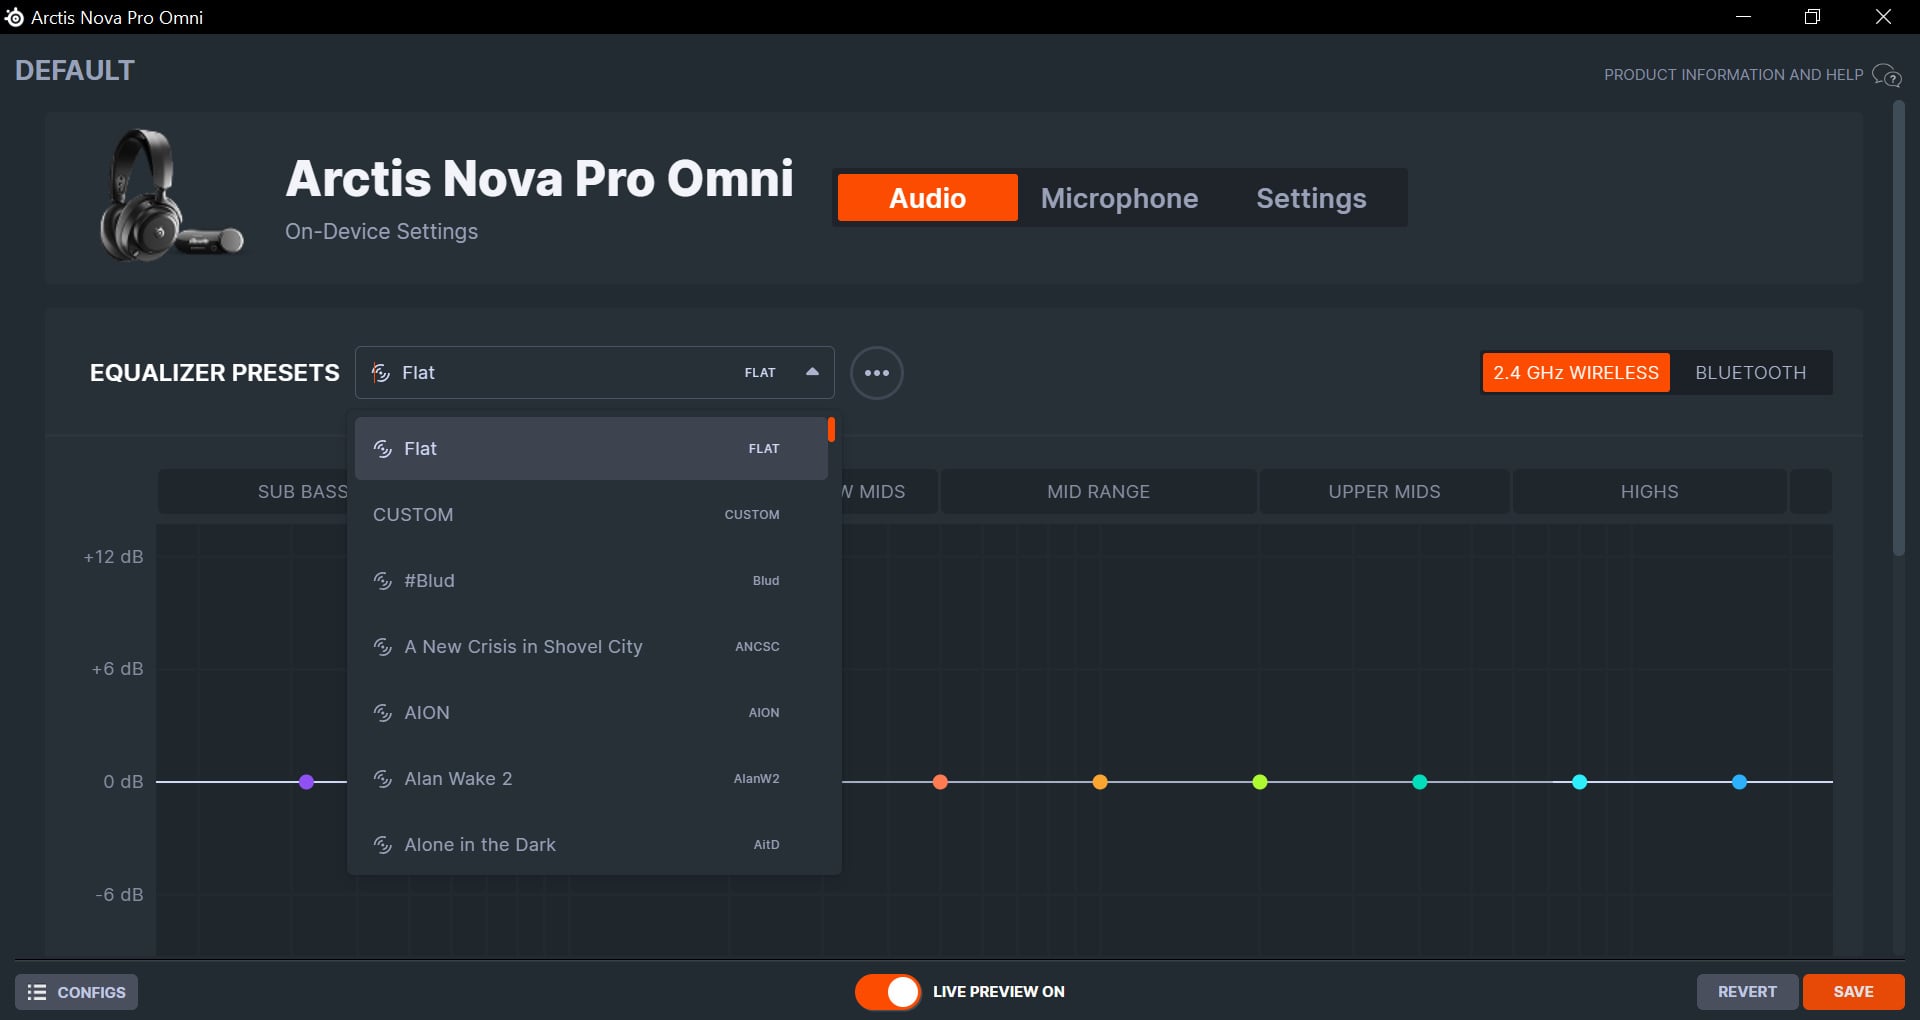Click the SAVE button
This screenshot has height=1020, width=1920.
(x=1853, y=992)
